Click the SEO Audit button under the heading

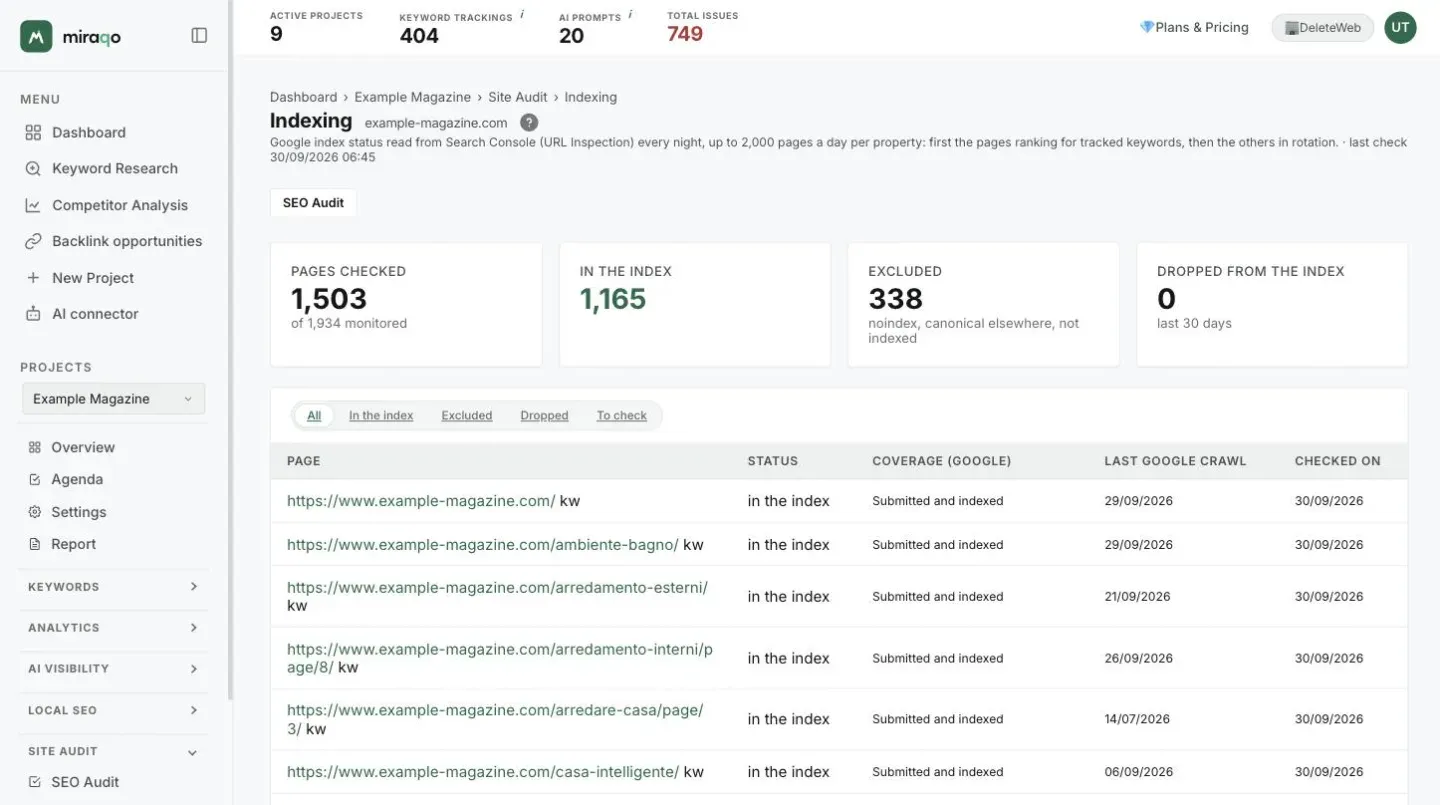(313, 202)
